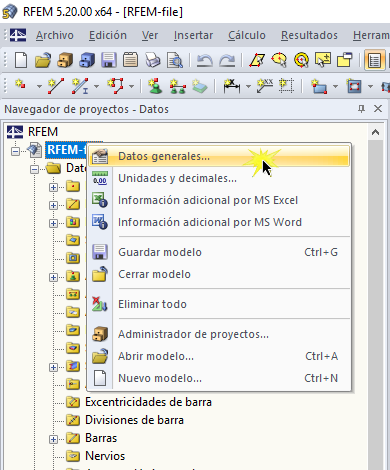Click the add-to-selection cursor icon
Viewport: 390px width, 470px height.
coord(323,60)
